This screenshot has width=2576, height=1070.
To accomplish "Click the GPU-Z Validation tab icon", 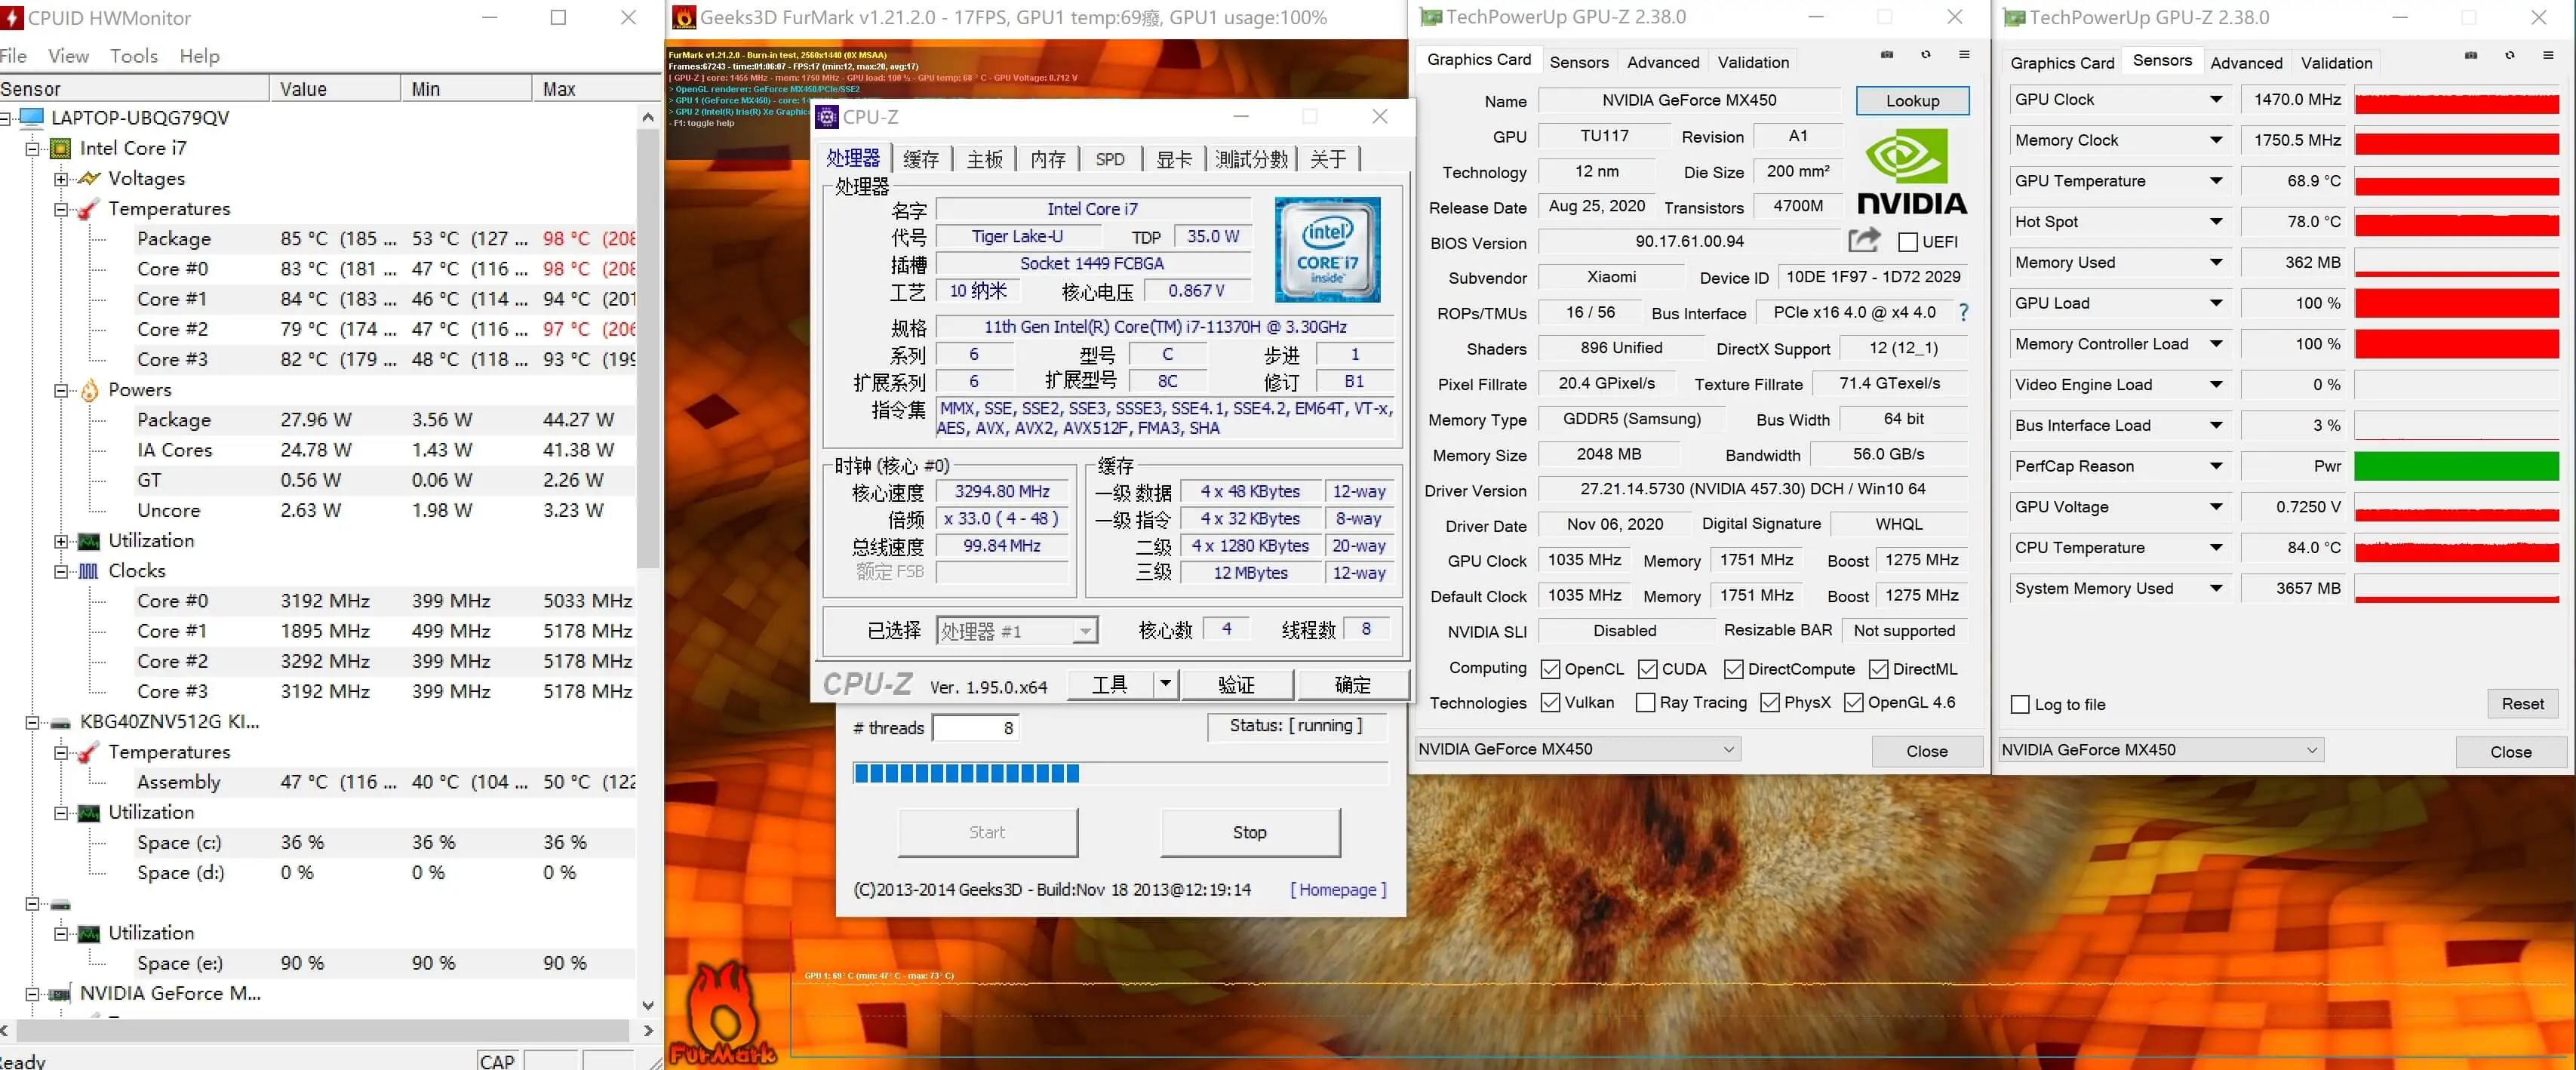I will [x=1748, y=63].
